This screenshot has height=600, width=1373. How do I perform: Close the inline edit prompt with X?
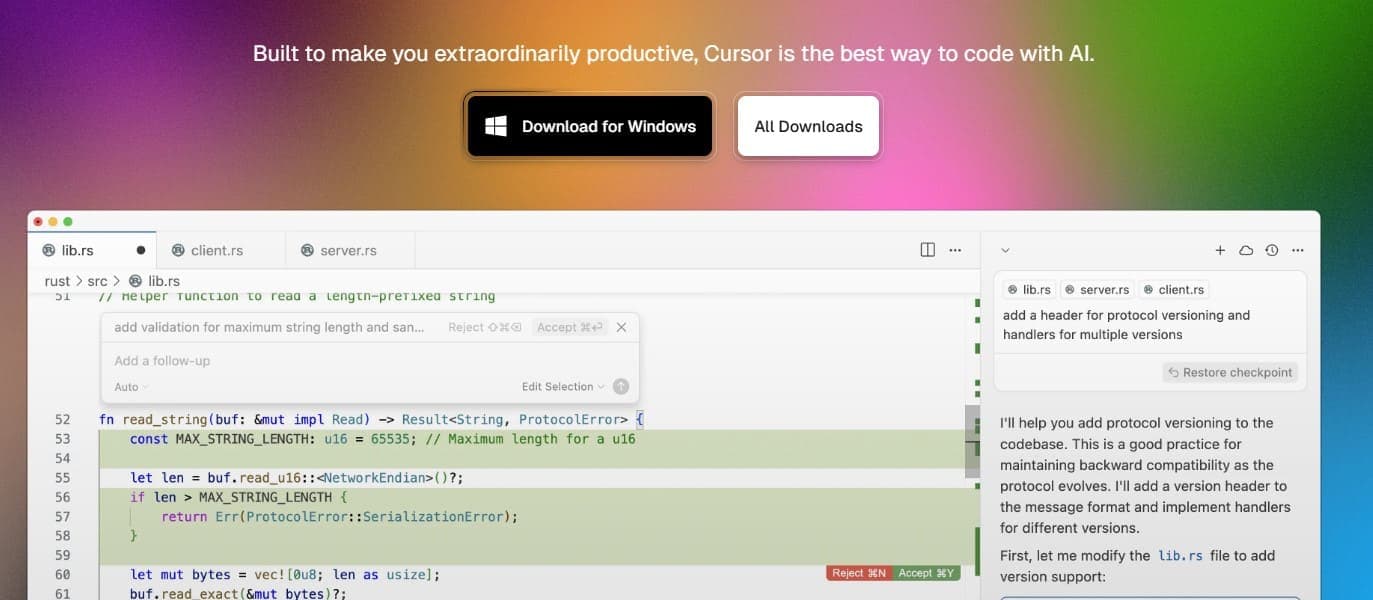pos(621,327)
